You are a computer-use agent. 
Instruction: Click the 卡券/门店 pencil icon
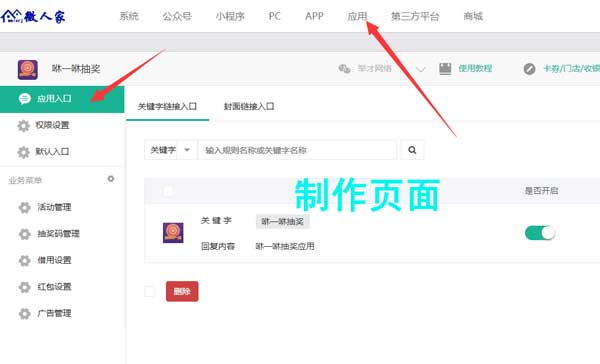(x=529, y=69)
